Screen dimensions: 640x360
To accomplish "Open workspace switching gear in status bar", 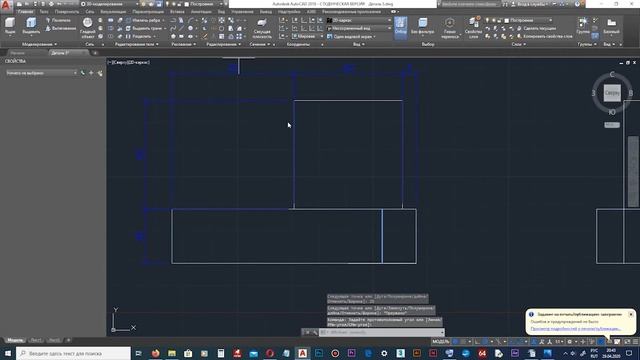I will click(x=569, y=342).
